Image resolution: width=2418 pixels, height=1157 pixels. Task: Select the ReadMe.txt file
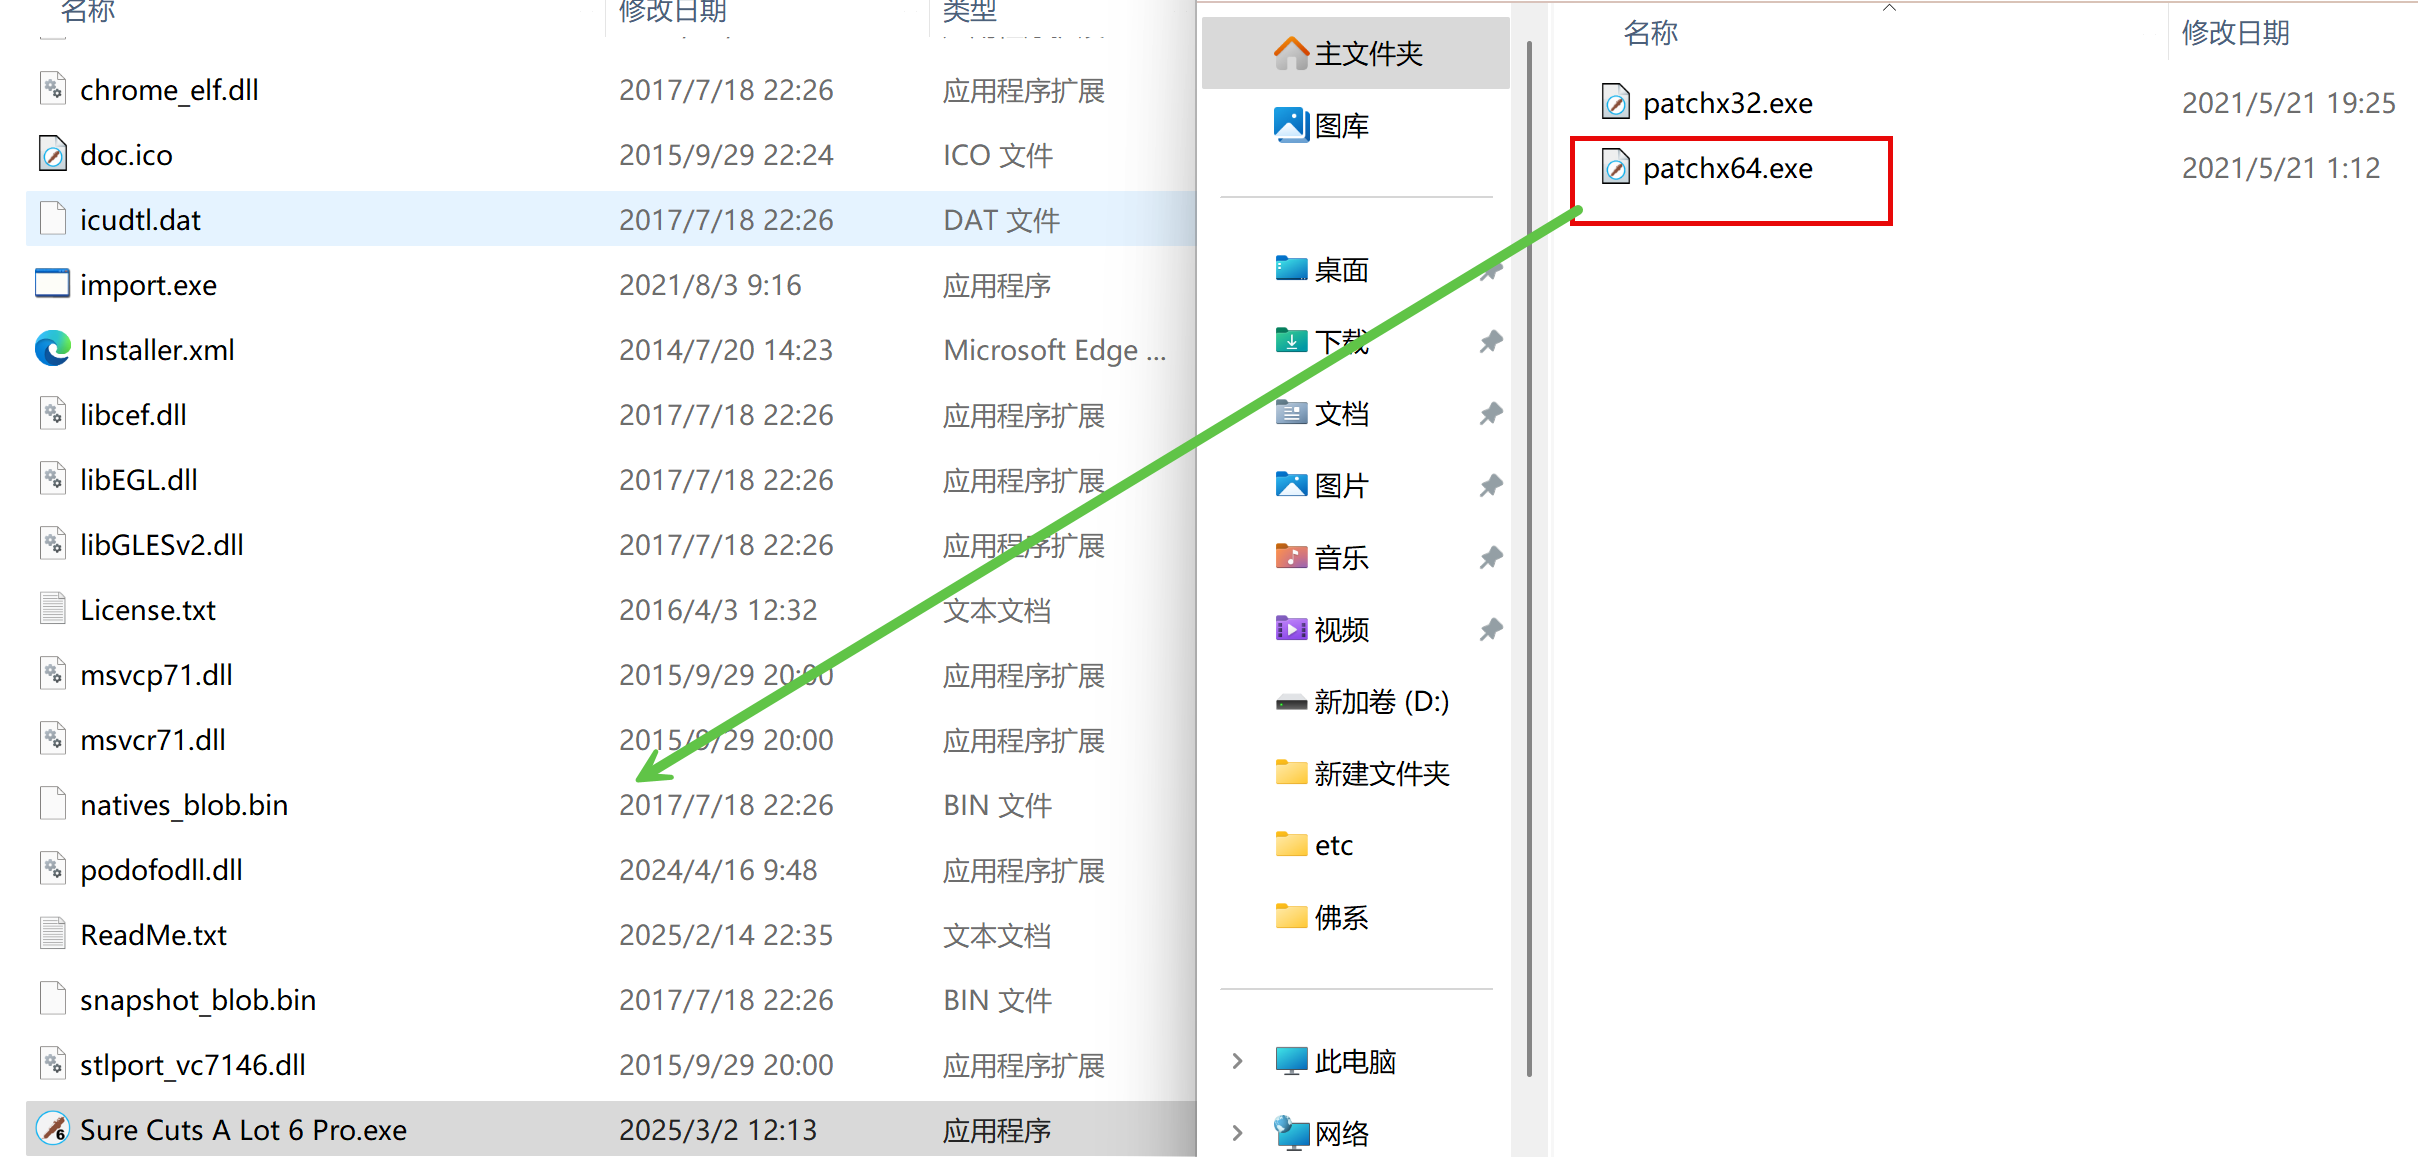coord(153,935)
